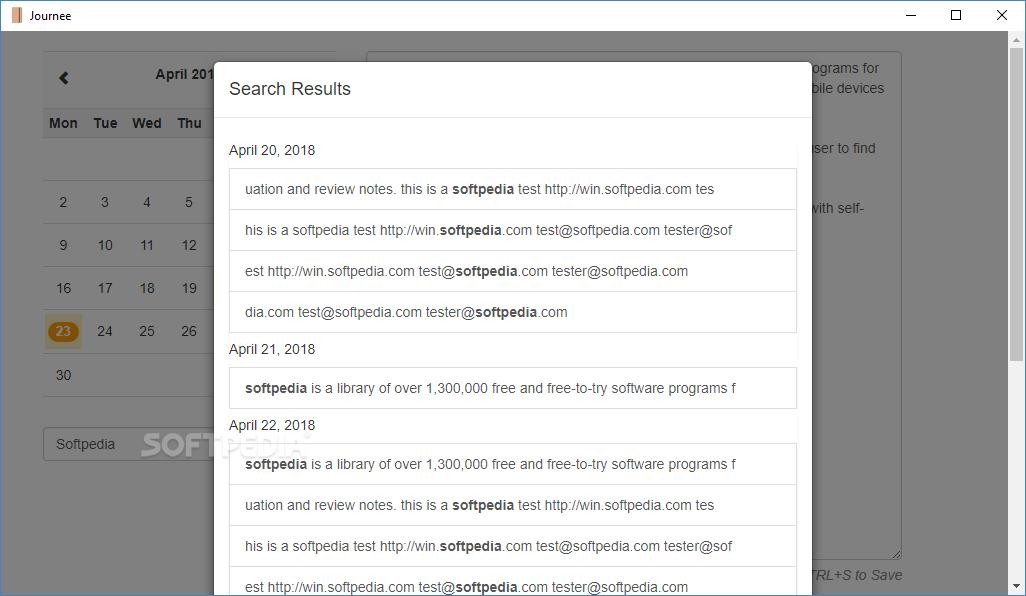
Task: Select day 4 in the calendar
Action: (147, 202)
